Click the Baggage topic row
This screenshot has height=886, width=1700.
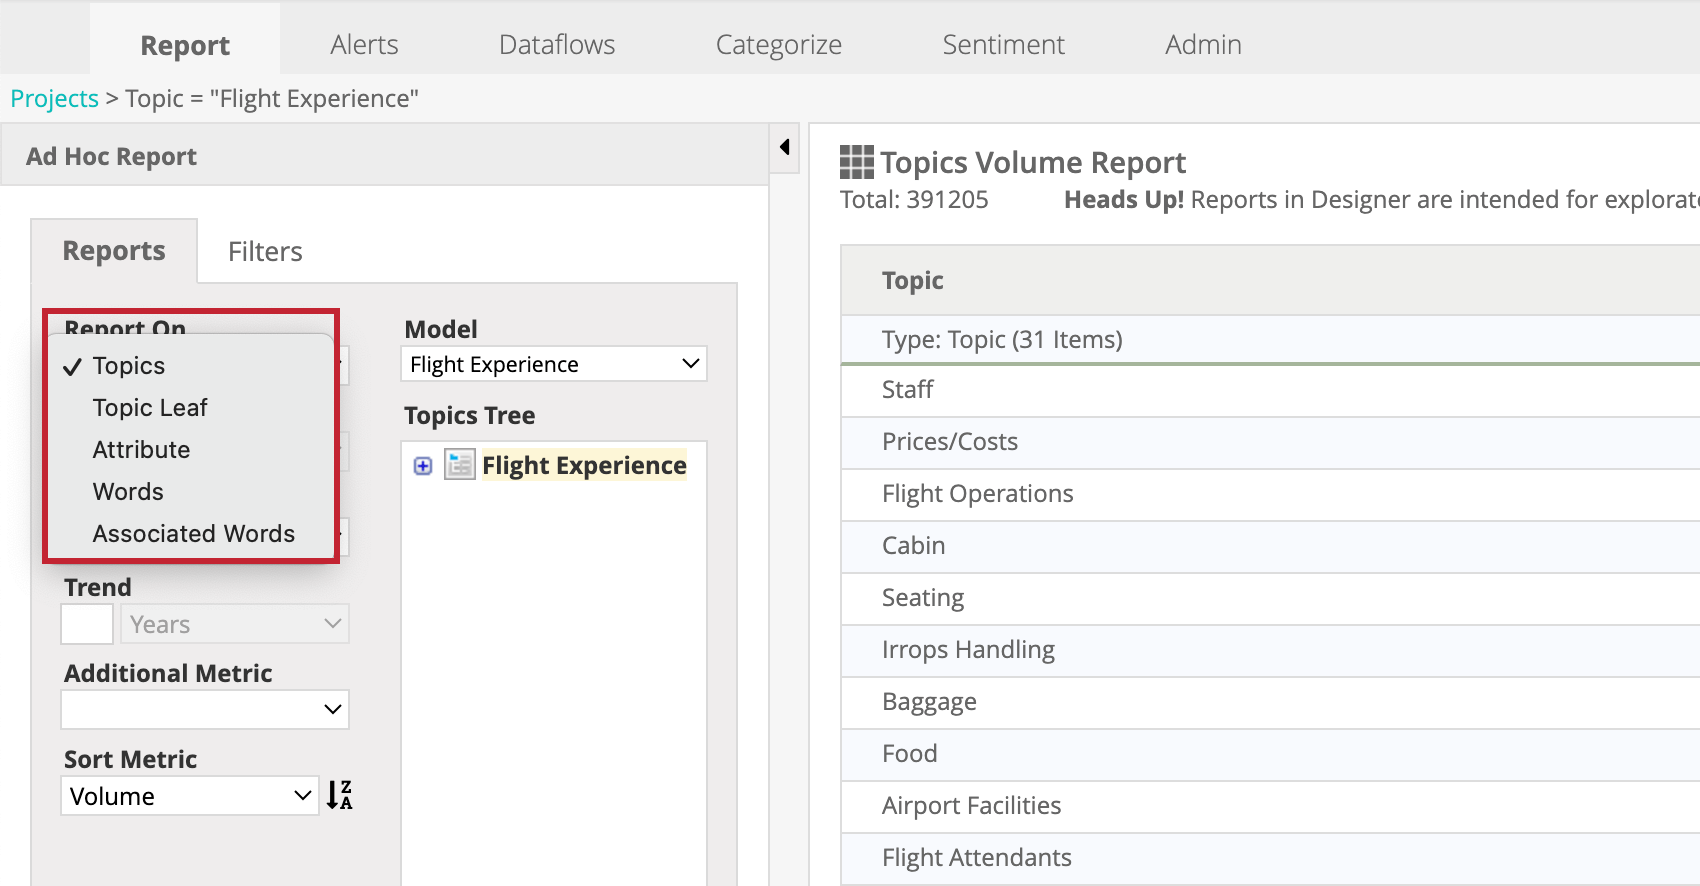[929, 702]
